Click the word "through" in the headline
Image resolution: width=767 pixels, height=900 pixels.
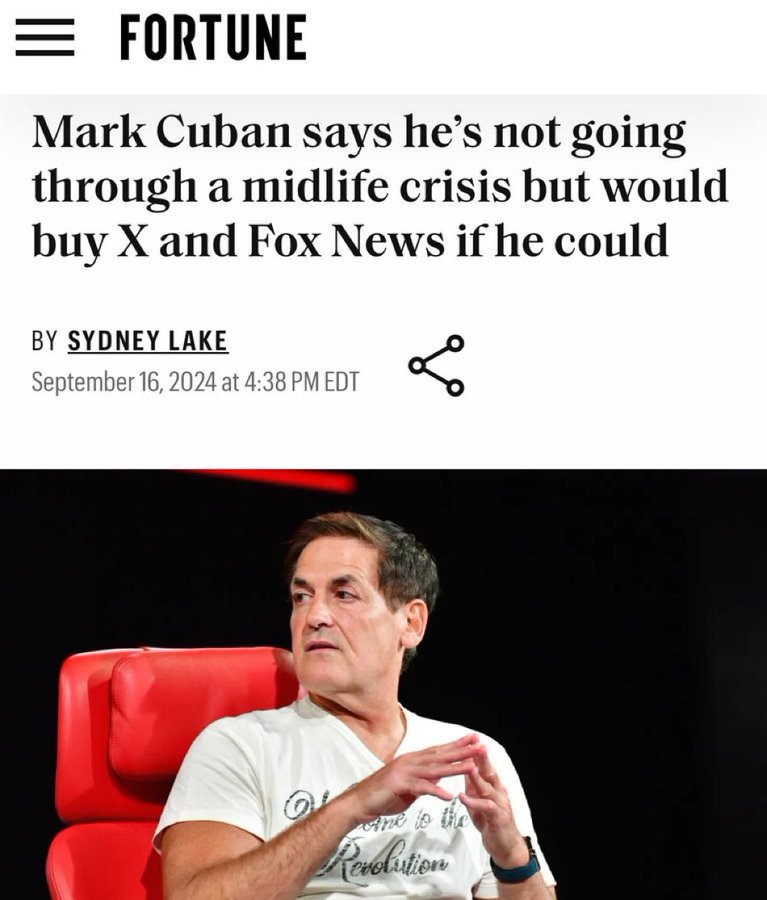click(x=115, y=188)
